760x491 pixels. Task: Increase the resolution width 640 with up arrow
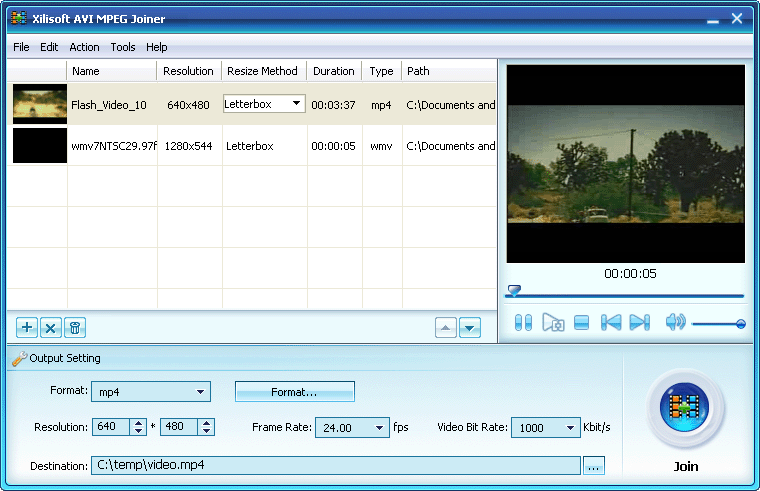[139, 423]
